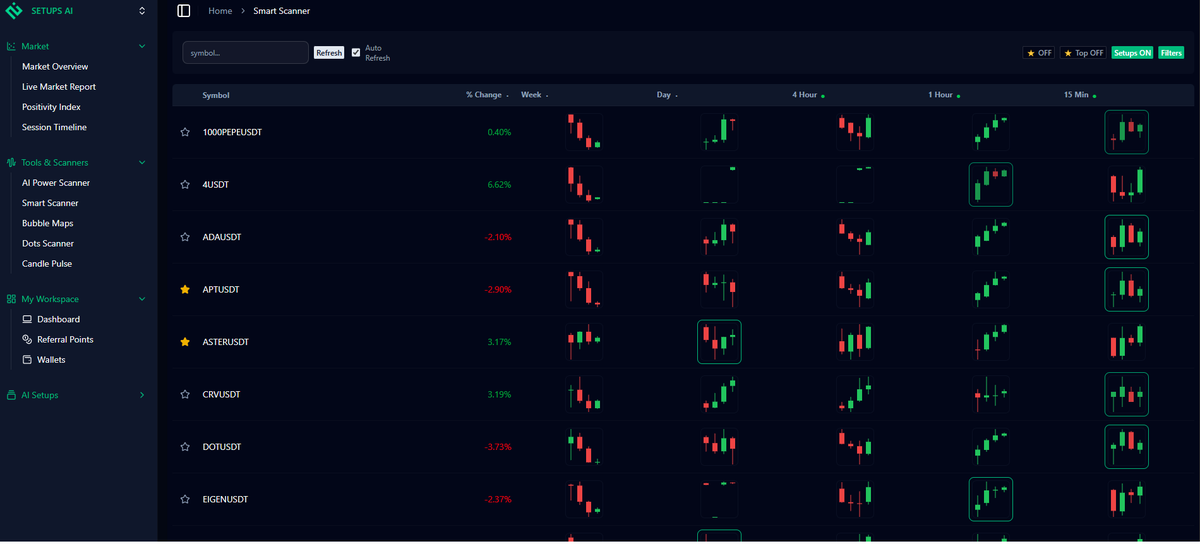Image resolution: width=1200 pixels, height=546 pixels.
Task: Star the CRVUSDT symbol
Action: click(x=184, y=394)
